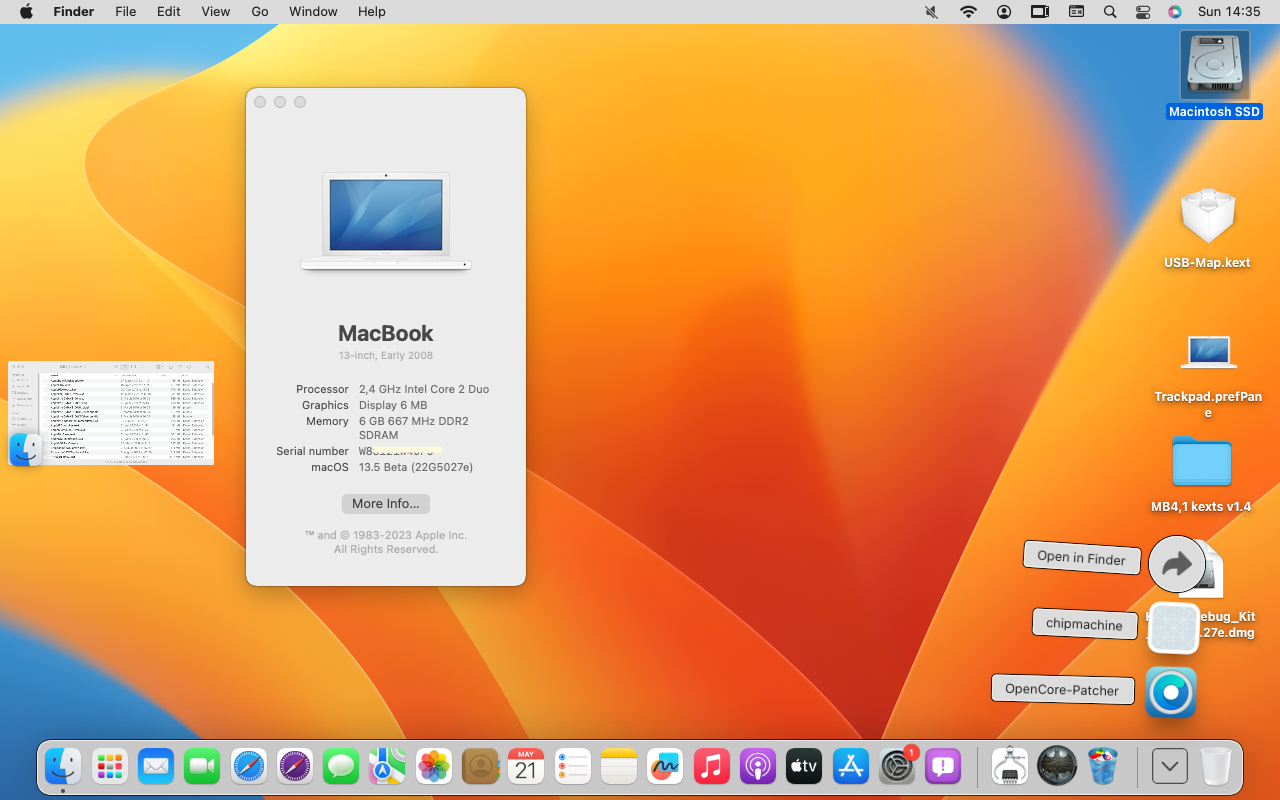
Task: Open System Settings with badge in Dock
Action: (x=897, y=767)
